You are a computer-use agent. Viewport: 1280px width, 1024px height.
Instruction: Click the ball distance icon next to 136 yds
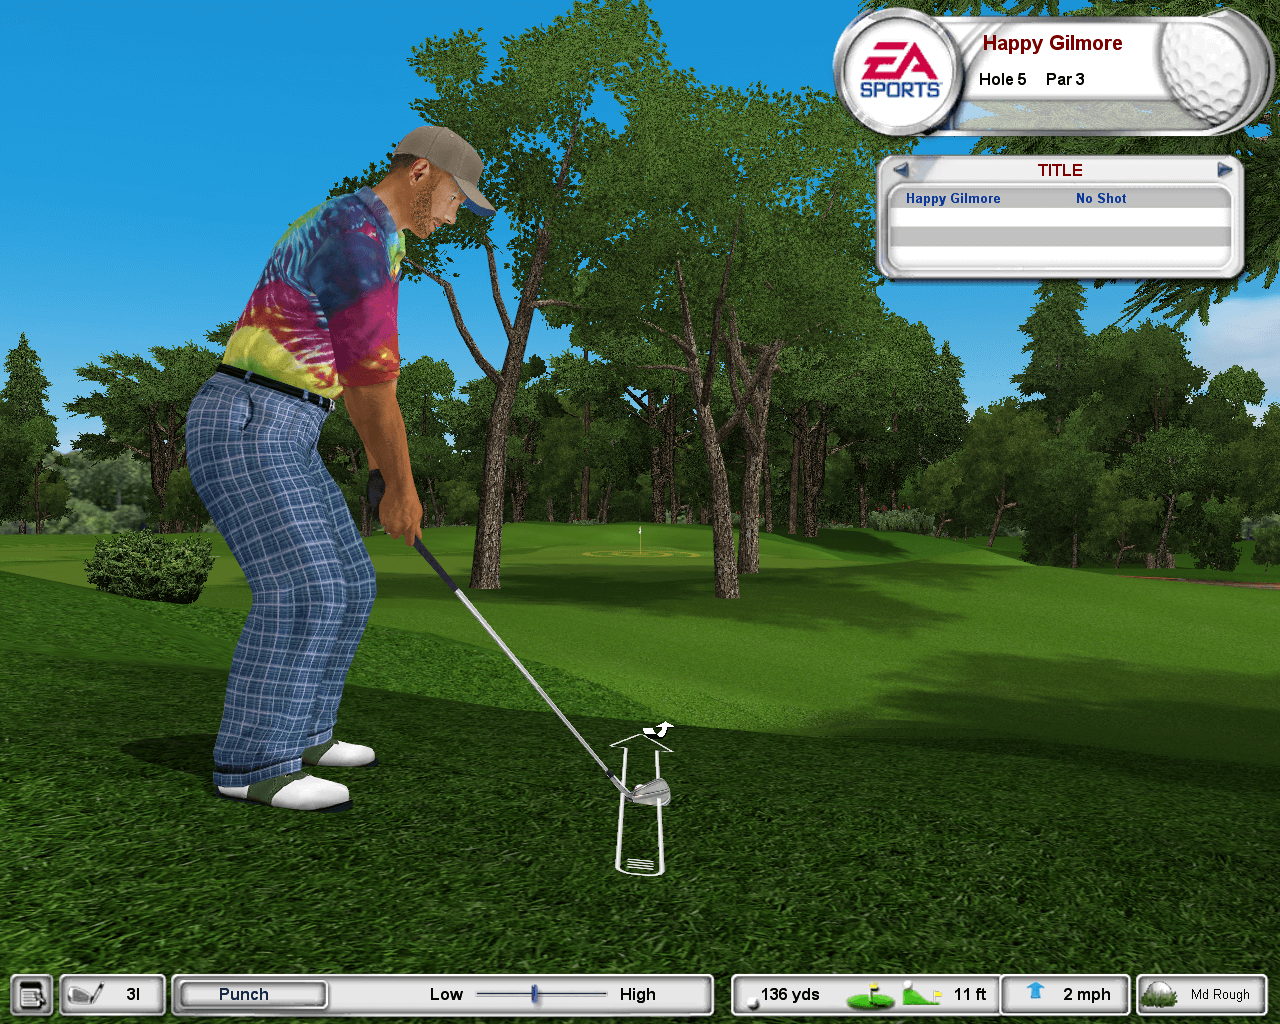[752, 1003]
